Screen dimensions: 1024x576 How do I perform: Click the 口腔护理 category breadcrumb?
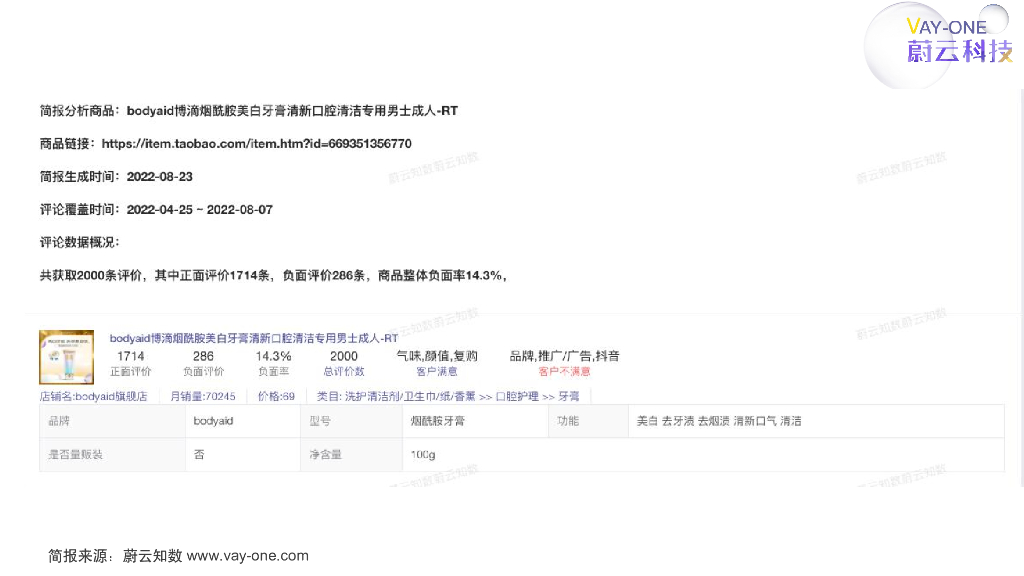point(517,396)
